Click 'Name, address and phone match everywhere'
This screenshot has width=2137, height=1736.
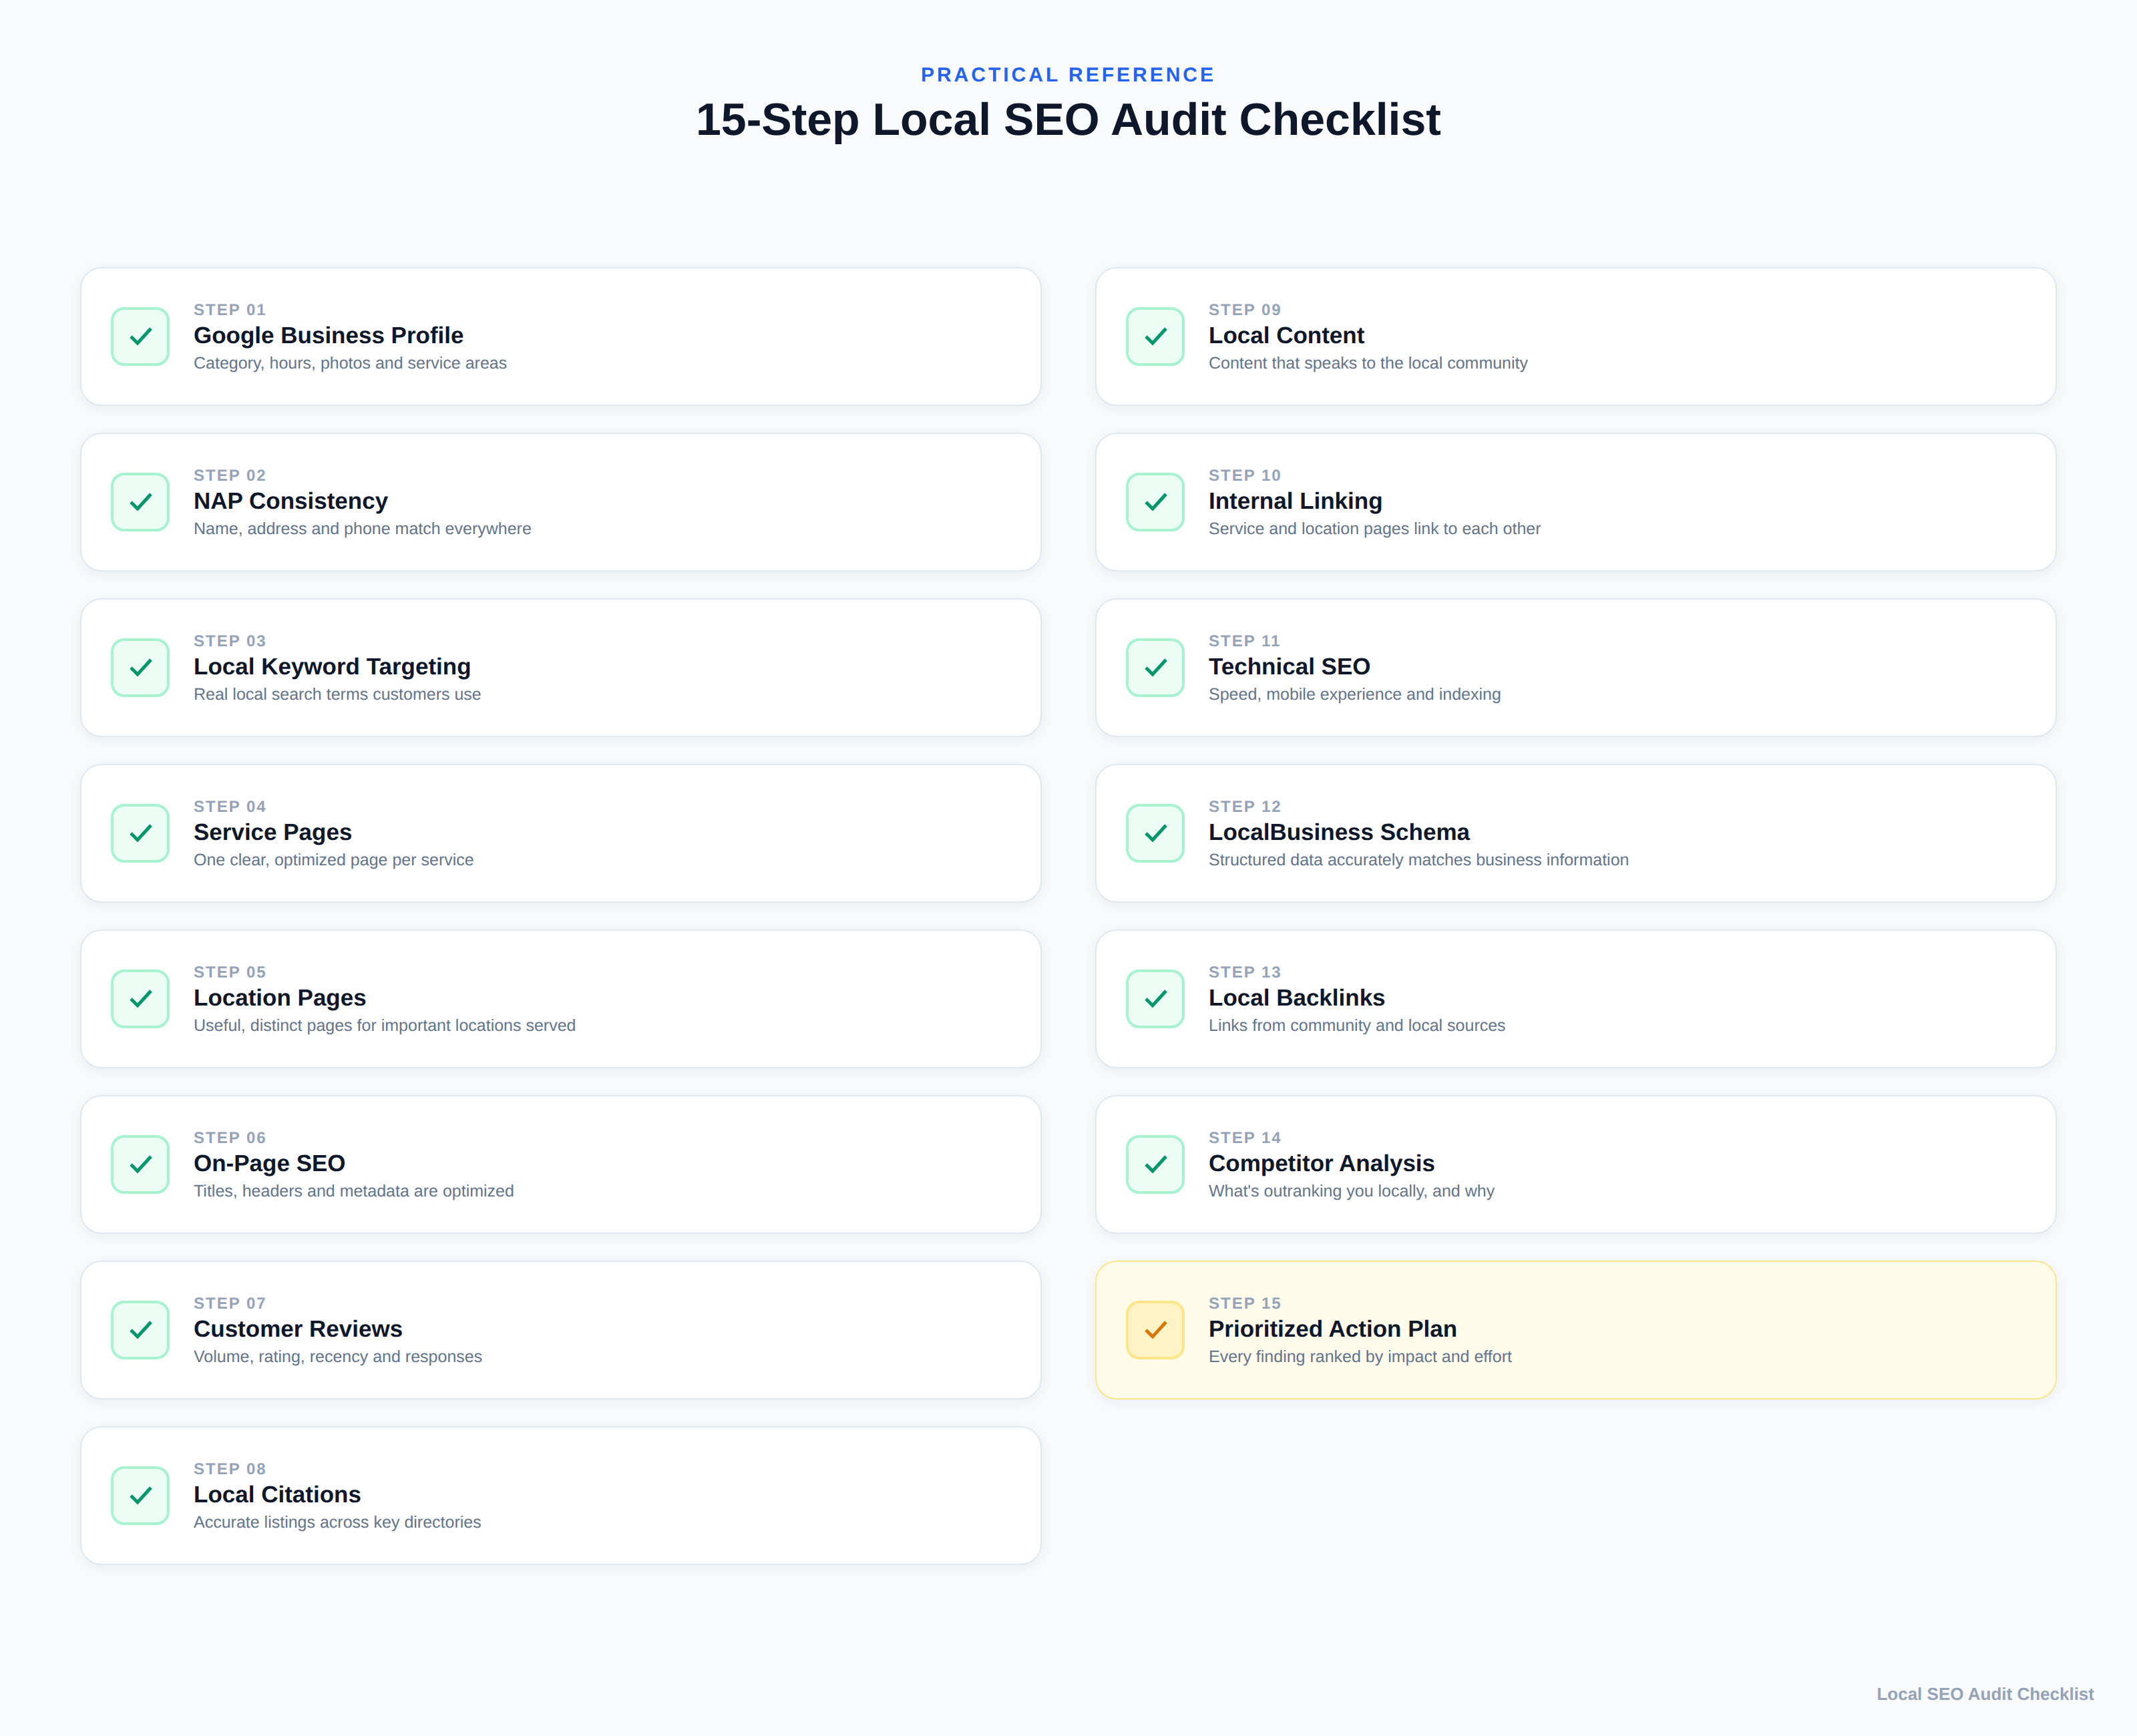pyautogui.click(x=362, y=529)
